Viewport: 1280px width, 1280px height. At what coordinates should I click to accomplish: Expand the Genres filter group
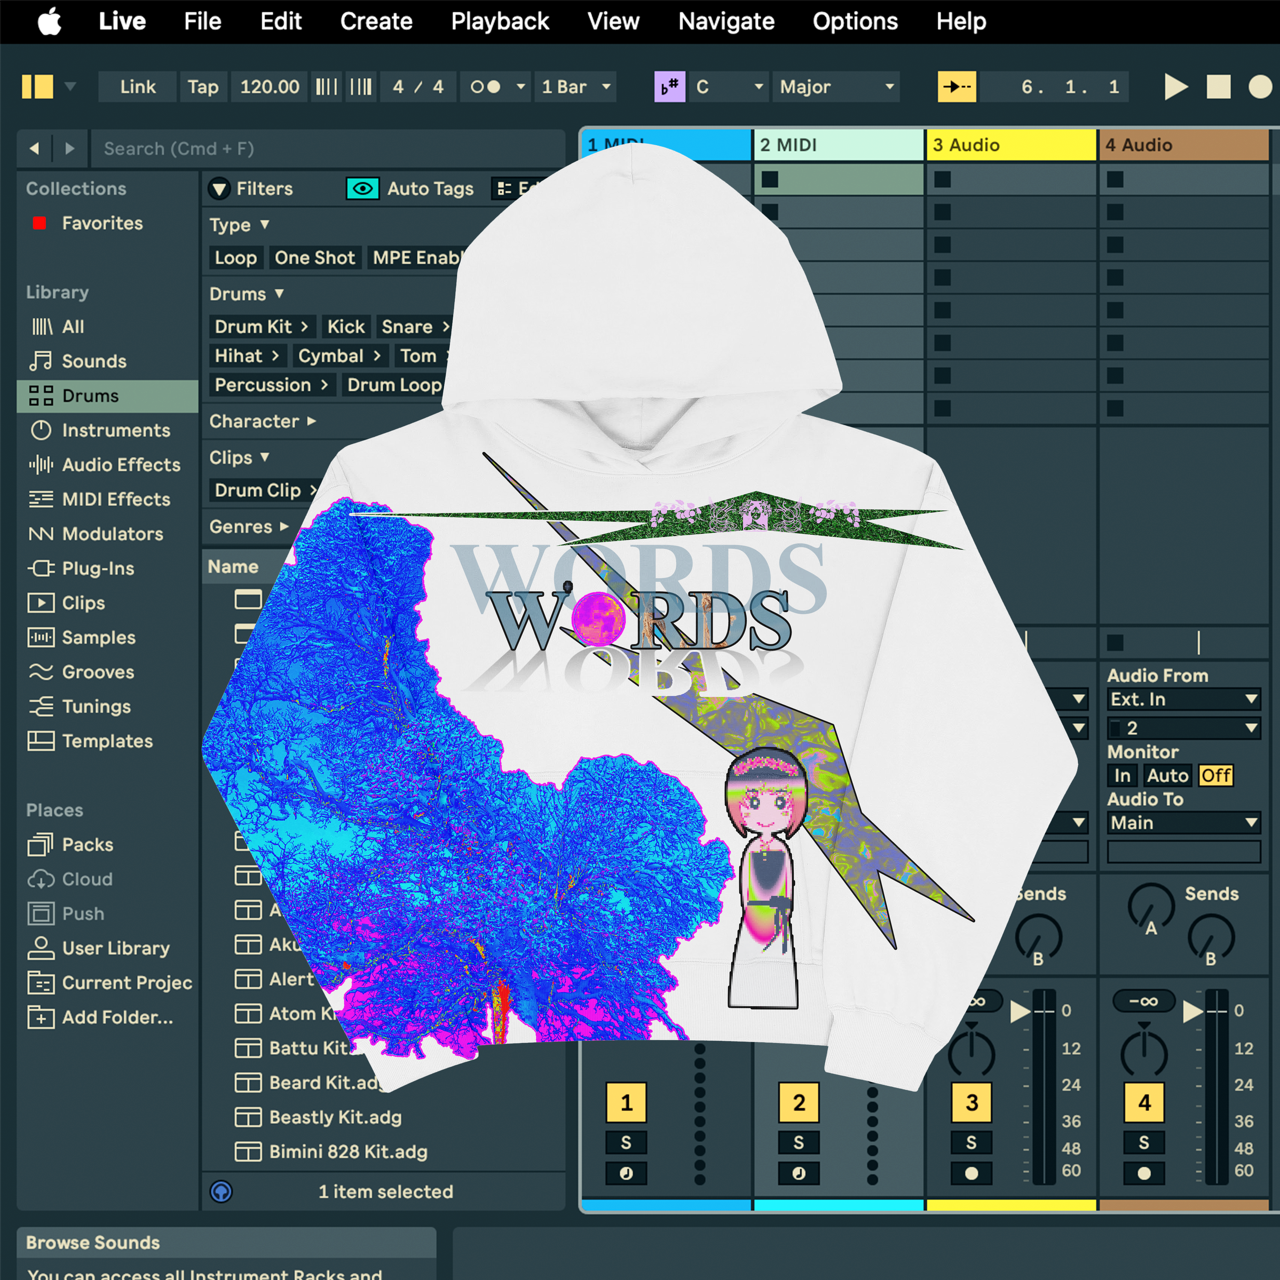tap(284, 527)
